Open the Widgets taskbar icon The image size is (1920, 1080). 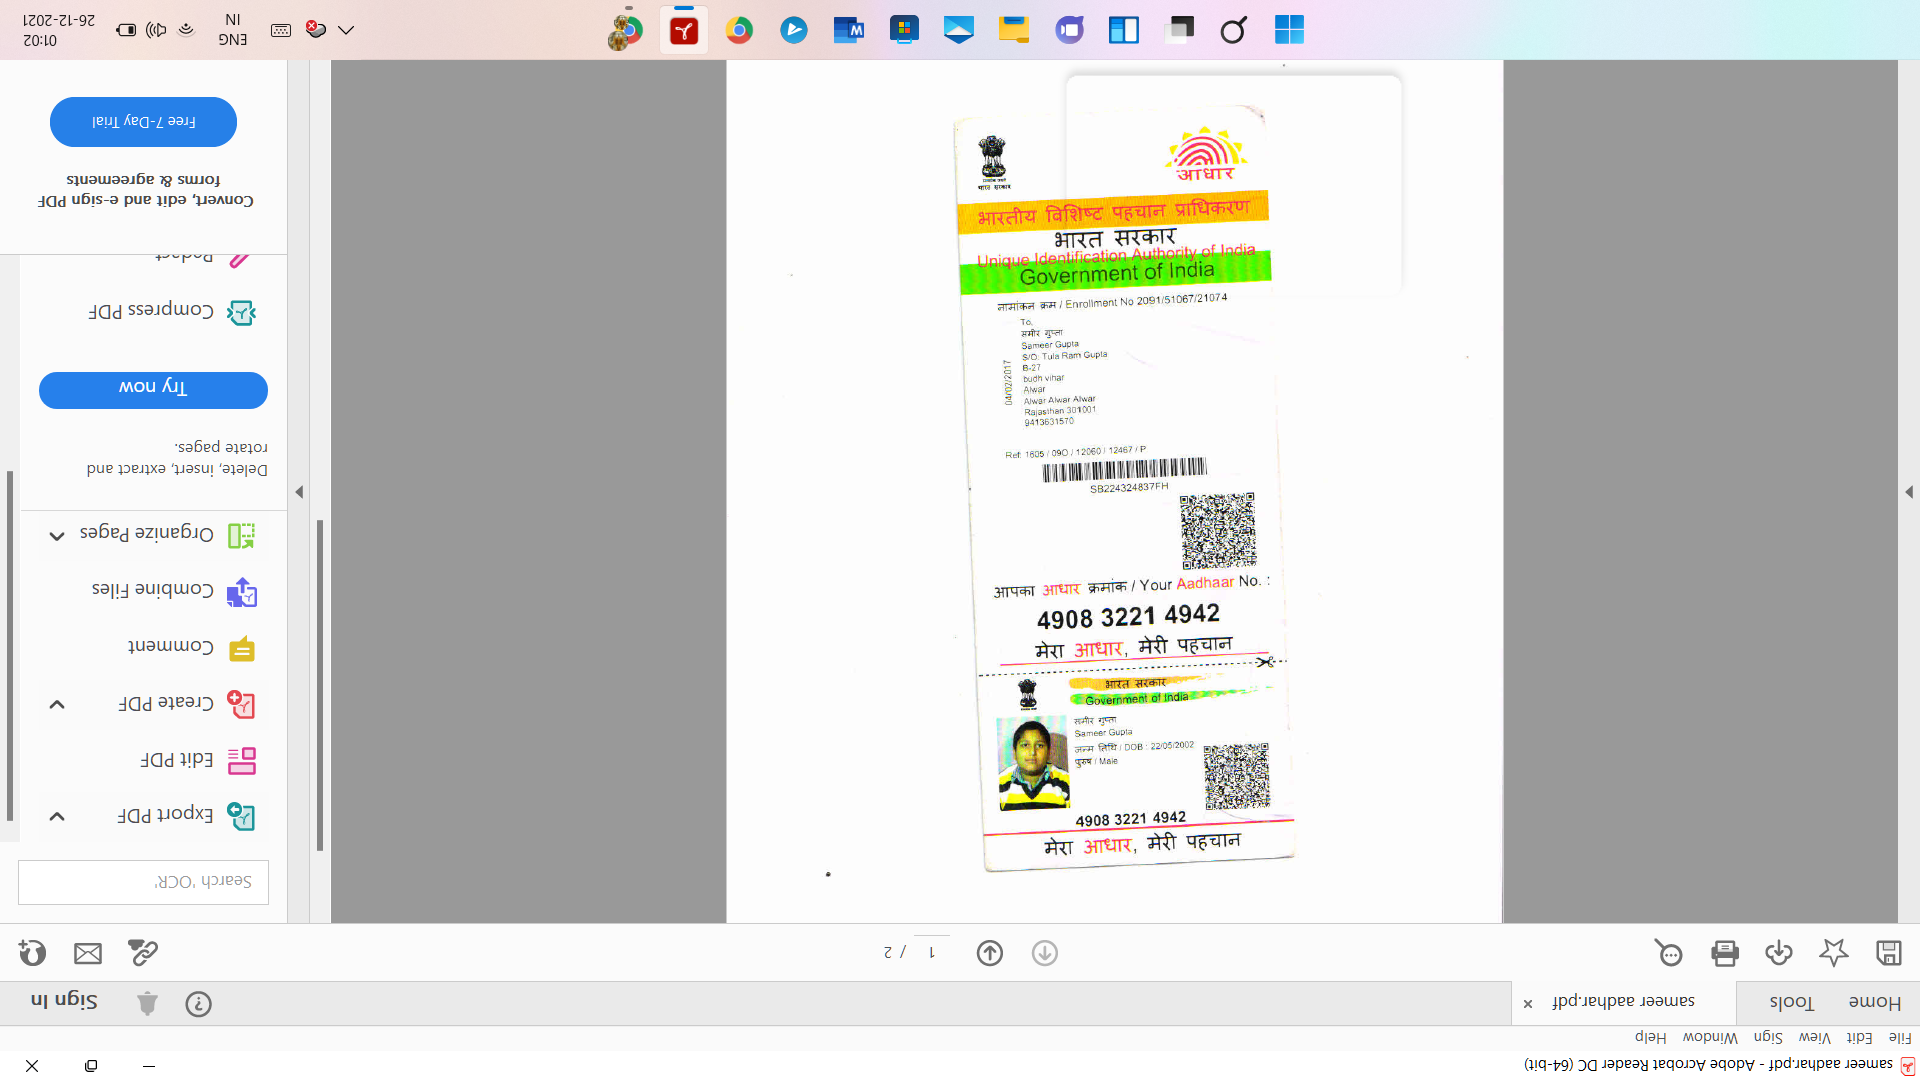click(1124, 30)
